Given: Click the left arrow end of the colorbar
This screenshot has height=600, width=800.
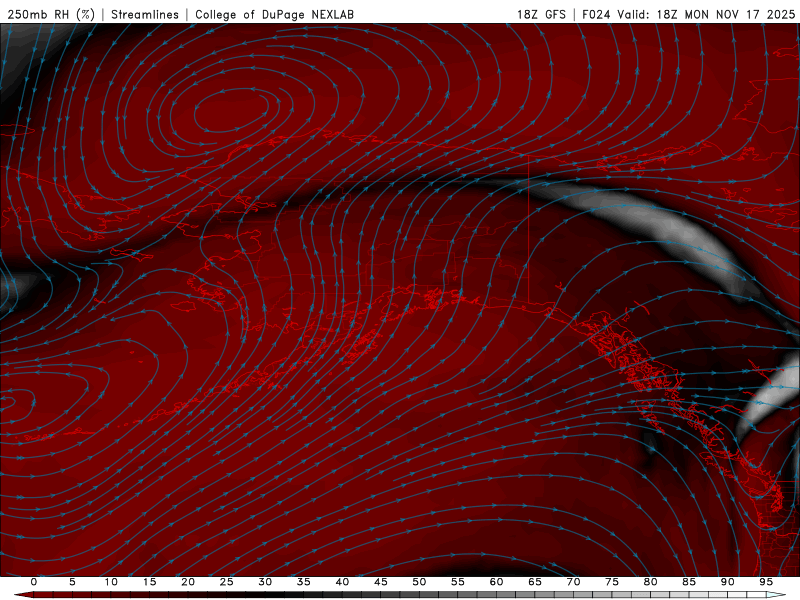Looking at the screenshot, I should click(23, 595).
